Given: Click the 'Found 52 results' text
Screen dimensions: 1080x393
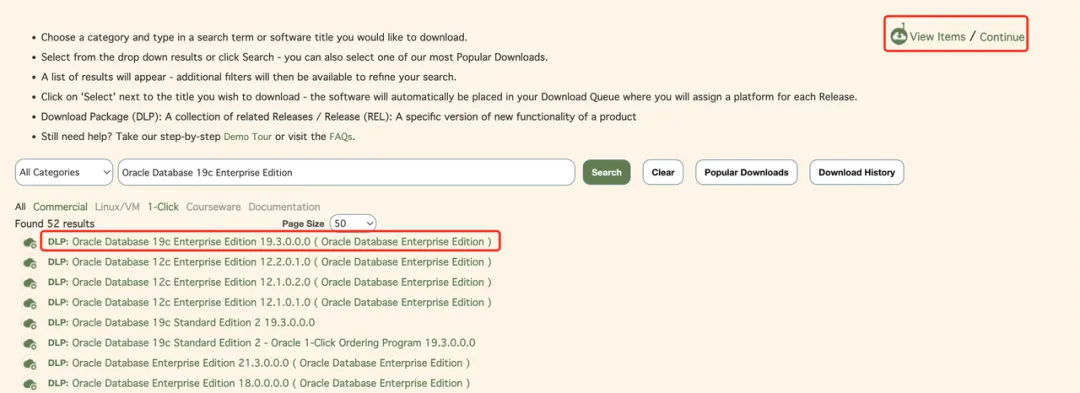Looking at the screenshot, I should tap(54, 224).
